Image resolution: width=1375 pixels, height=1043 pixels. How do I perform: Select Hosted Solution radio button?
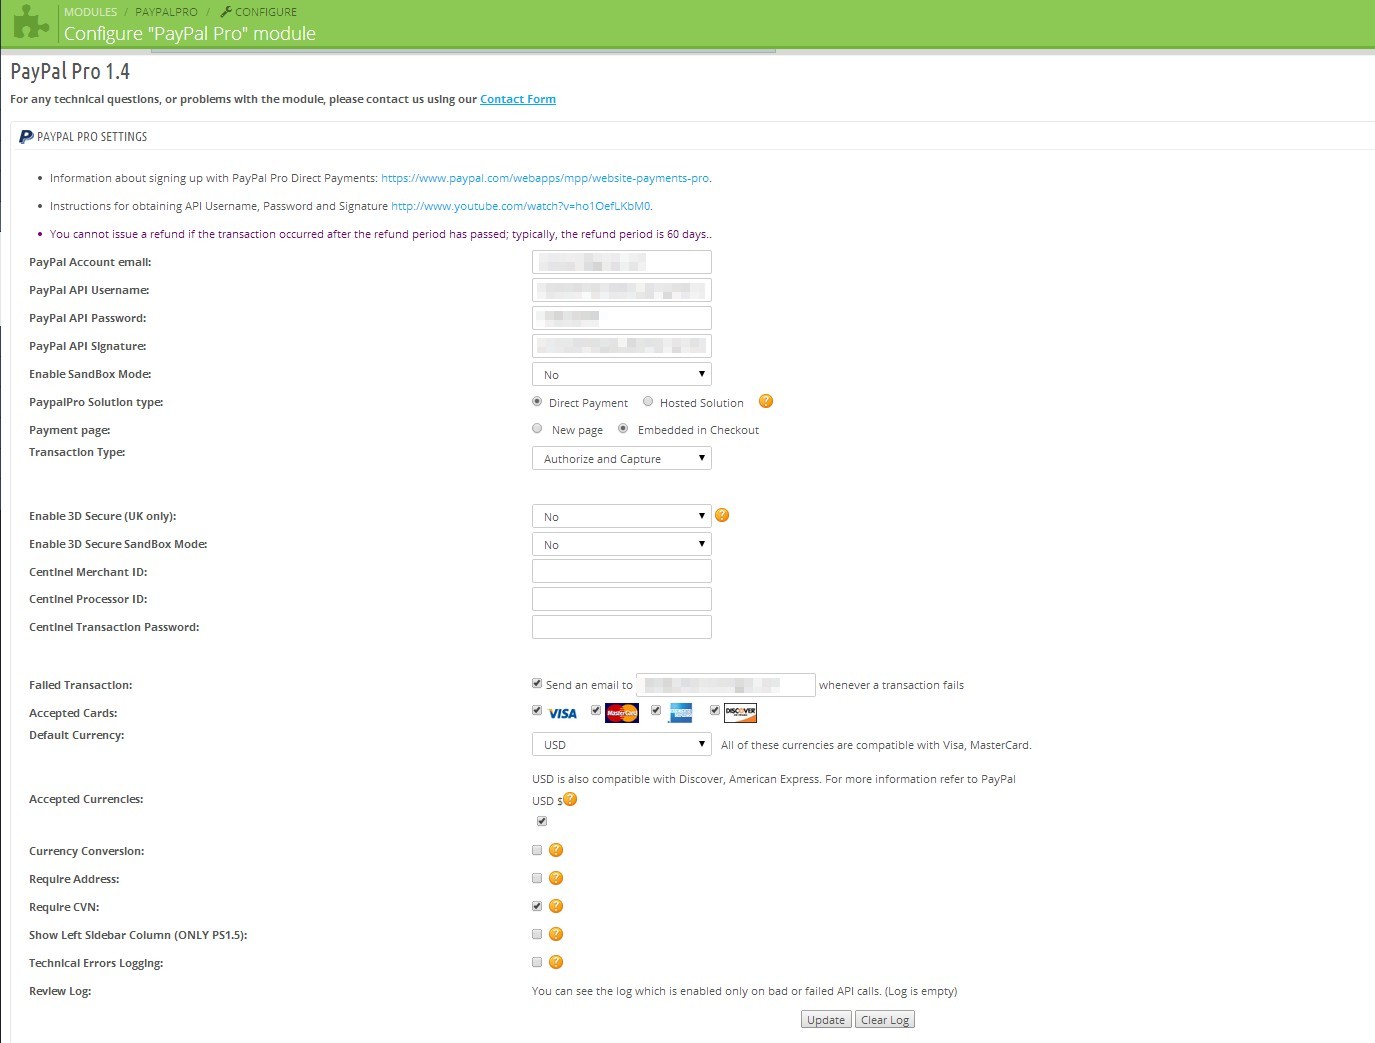(x=648, y=401)
